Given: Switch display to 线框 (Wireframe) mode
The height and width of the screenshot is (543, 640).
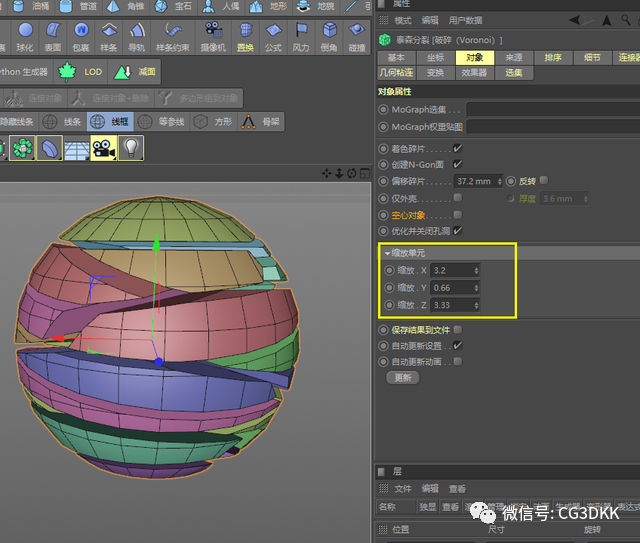Looking at the screenshot, I should [x=110, y=122].
